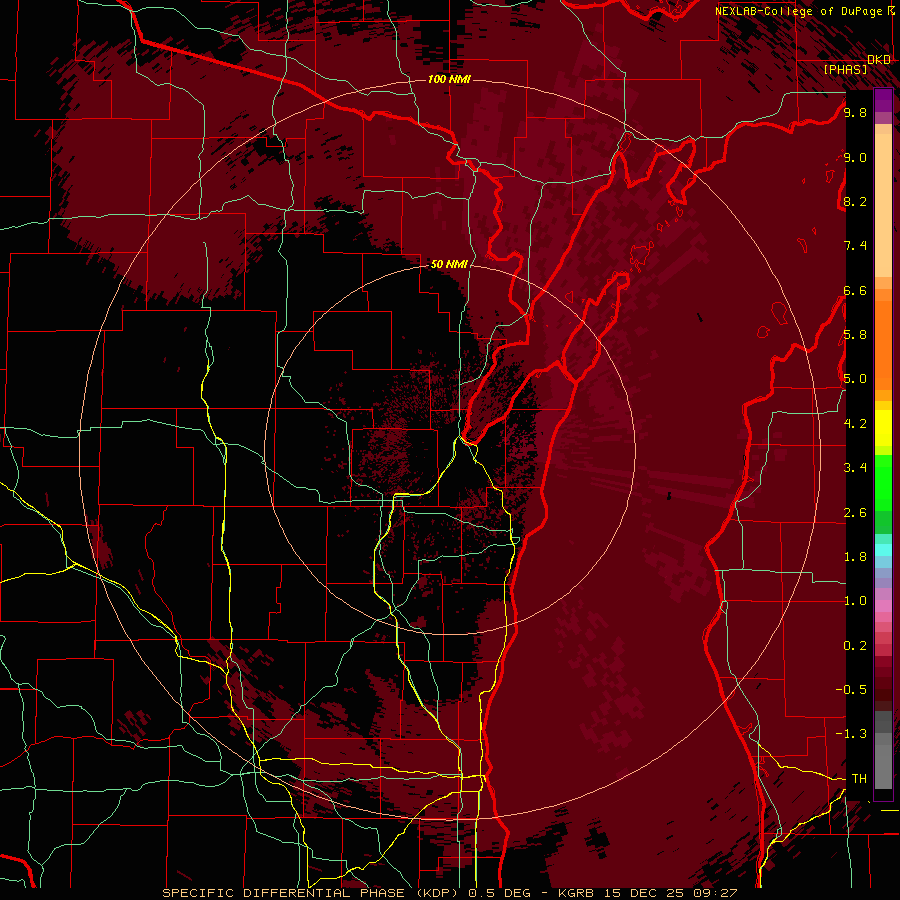Click the -1.3 scale value
This screenshot has width=900, height=900.
pos(851,734)
